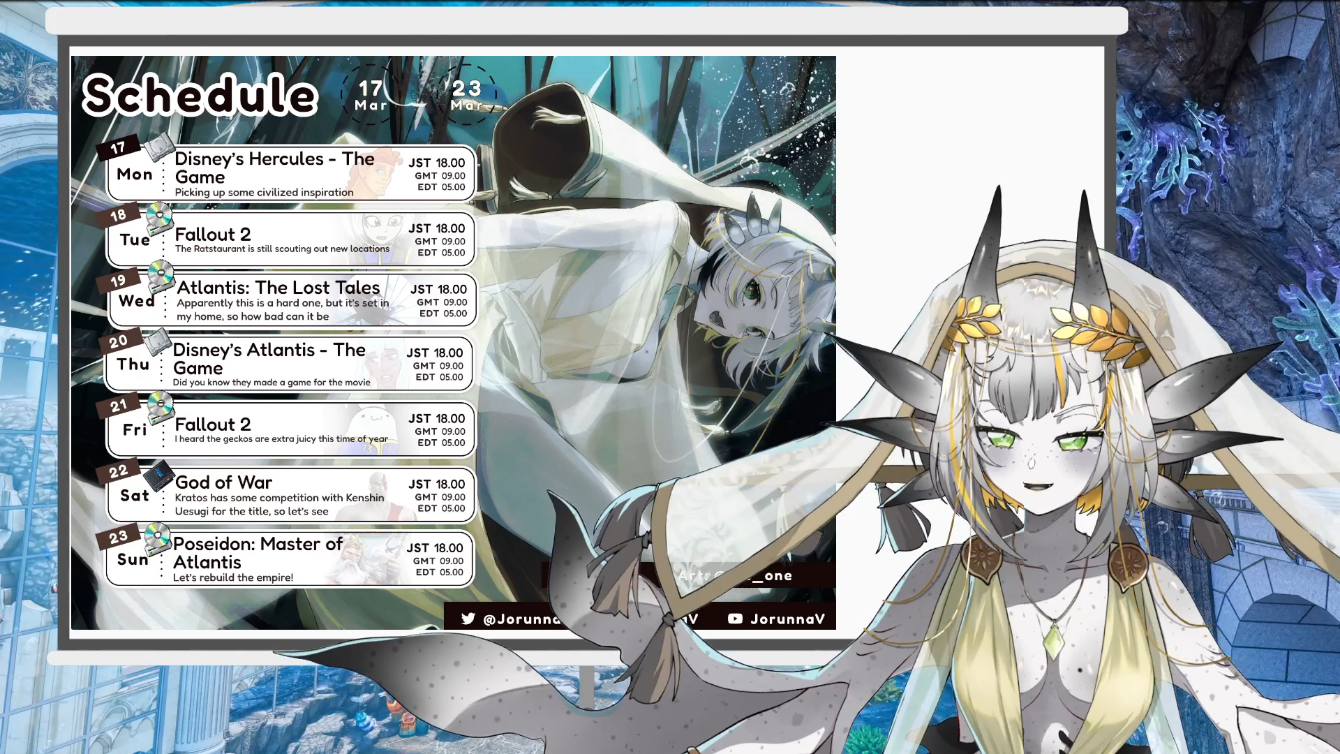
Task: Select the "Thu" day label
Action: (x=133, y=365)
